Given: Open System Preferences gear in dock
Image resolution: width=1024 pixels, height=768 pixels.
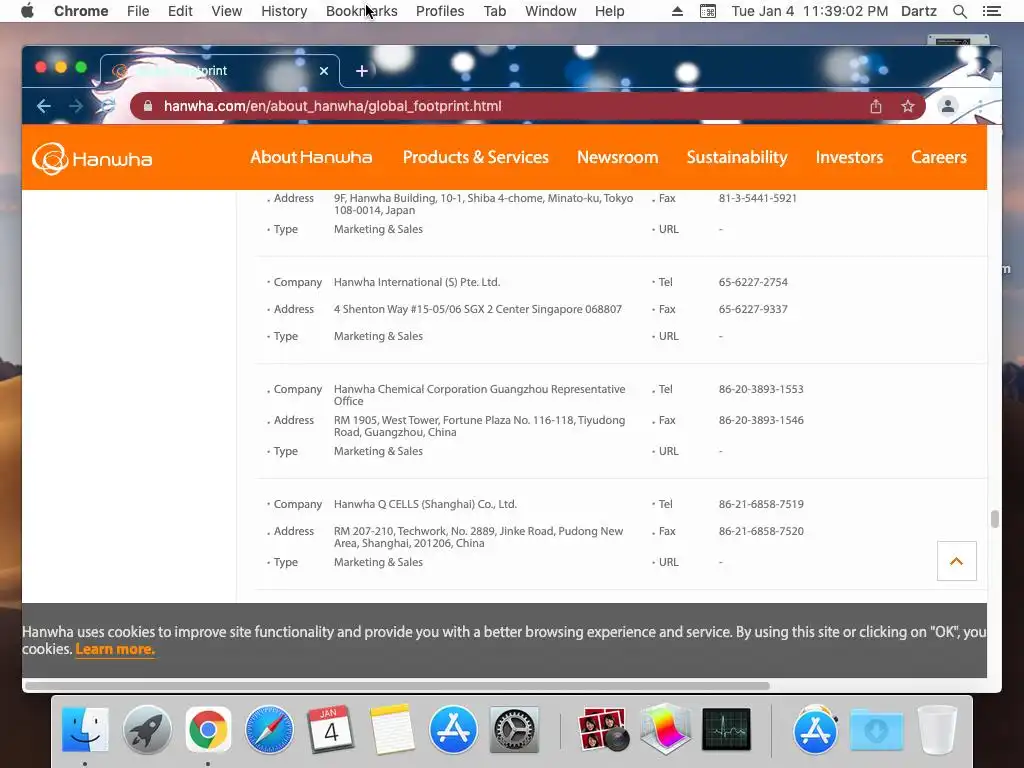Looking at the screenshot, I should 514,729.
